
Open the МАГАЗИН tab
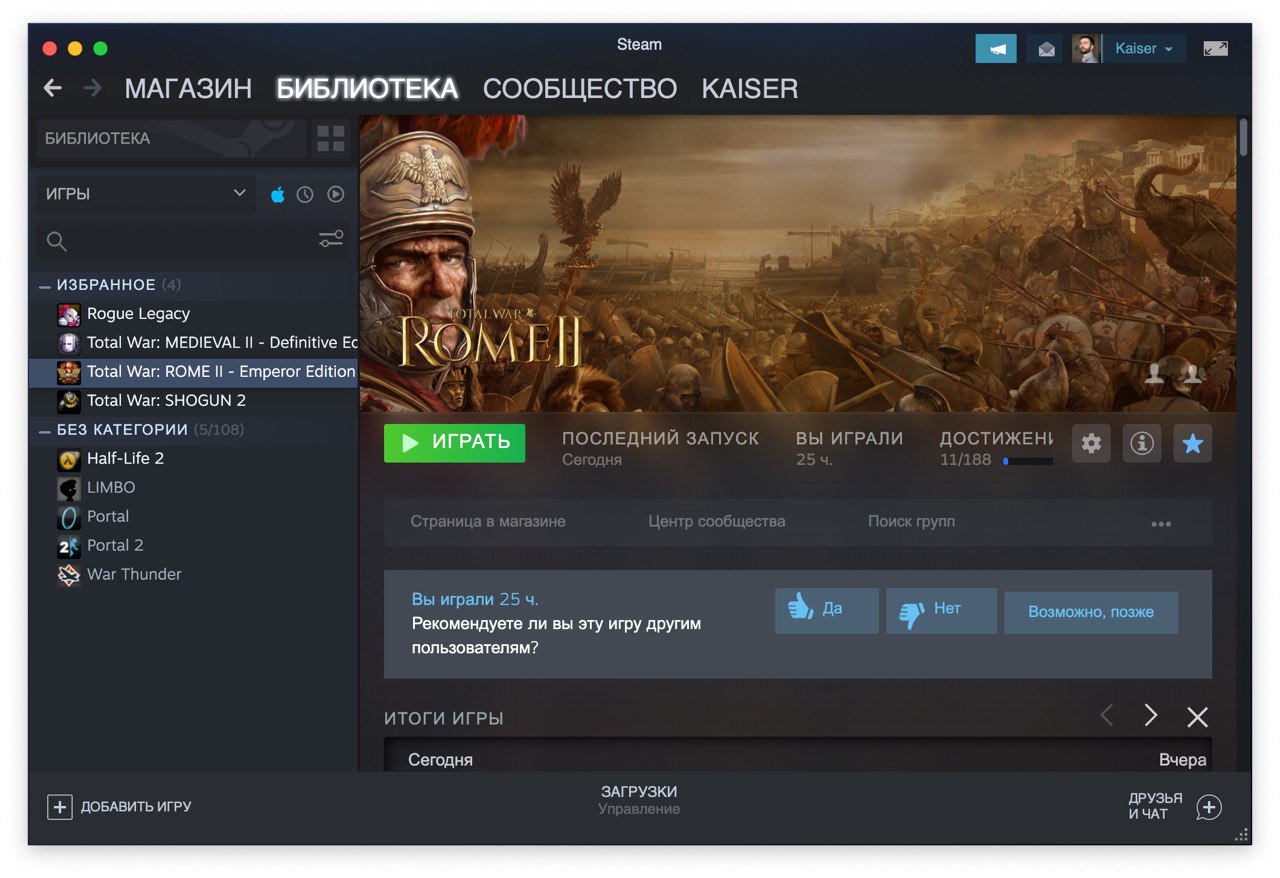[188, 89]
